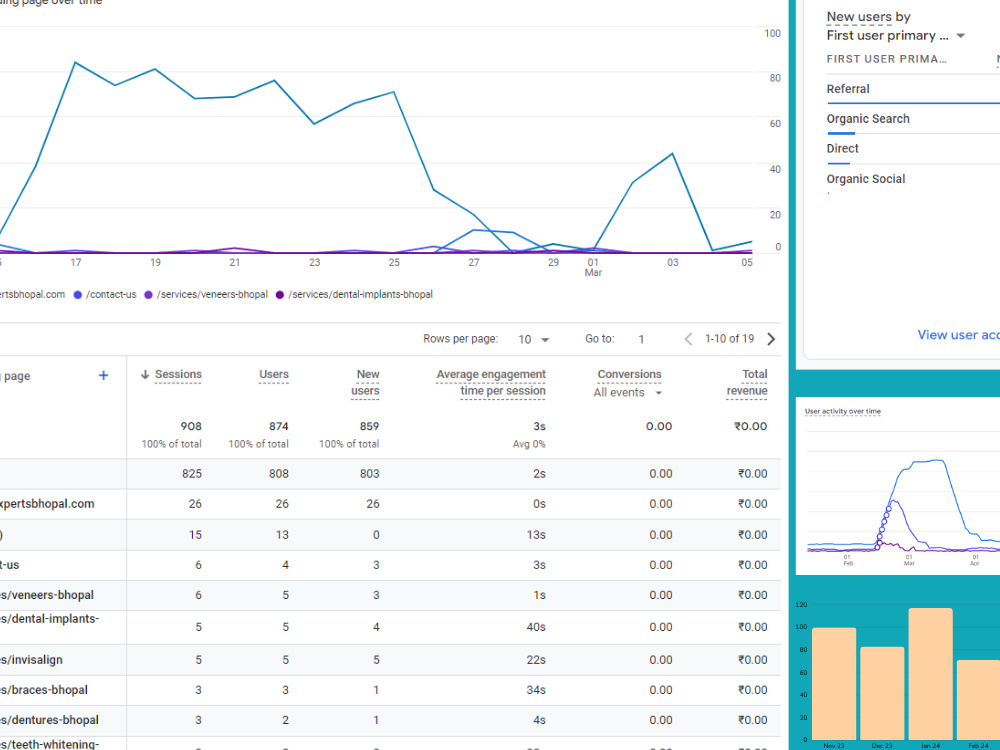Add dimension with the plus icon
The height and width of the screenshot is (750, 1000).
tap(103, 376)
